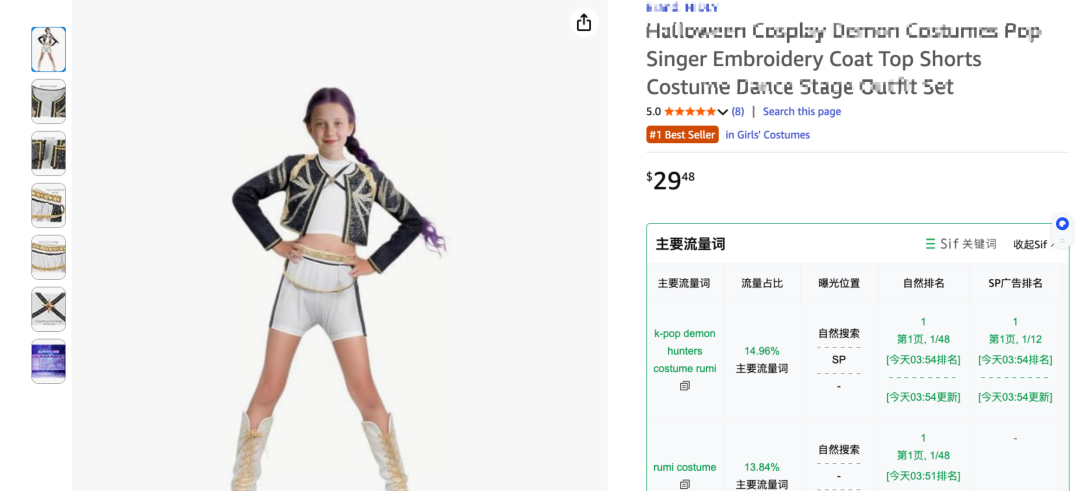
Task: Click the share icon above product image
Action: coord(583,22)
